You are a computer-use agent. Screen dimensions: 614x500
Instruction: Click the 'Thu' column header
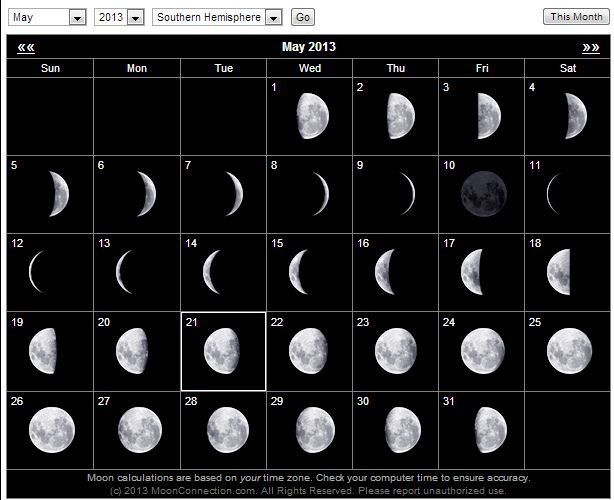395,68
